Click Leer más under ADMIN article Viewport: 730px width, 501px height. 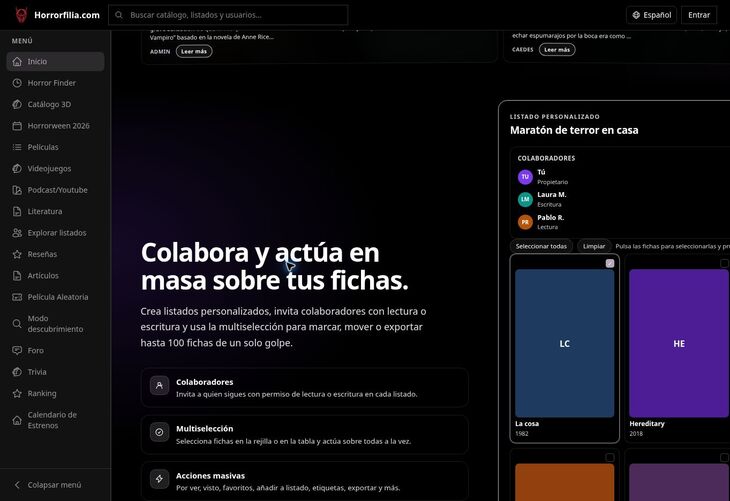coord(194,51)
